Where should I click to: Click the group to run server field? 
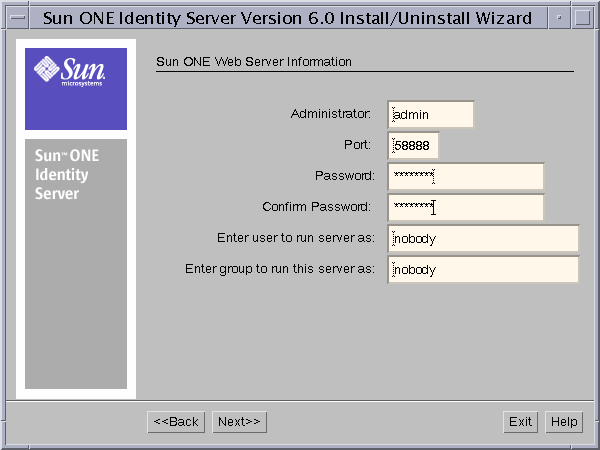click(x=483, y=269)
